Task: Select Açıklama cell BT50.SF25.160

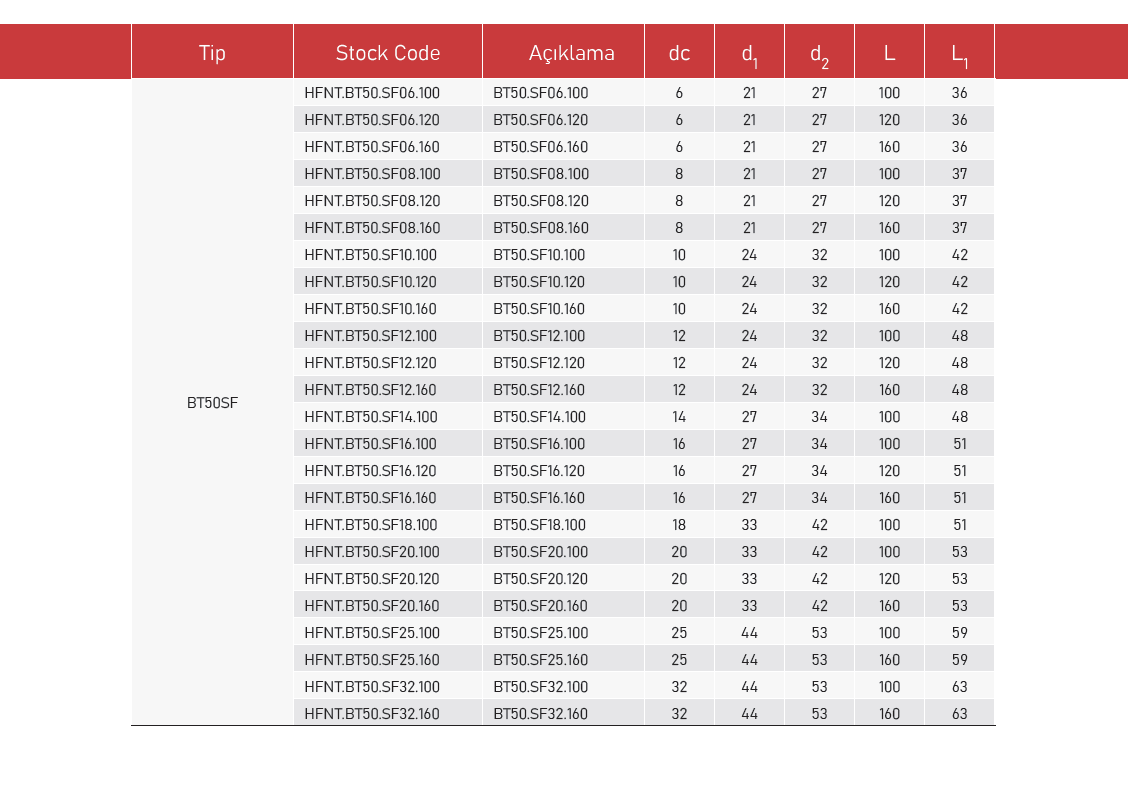Action: (x=541, y=660)
